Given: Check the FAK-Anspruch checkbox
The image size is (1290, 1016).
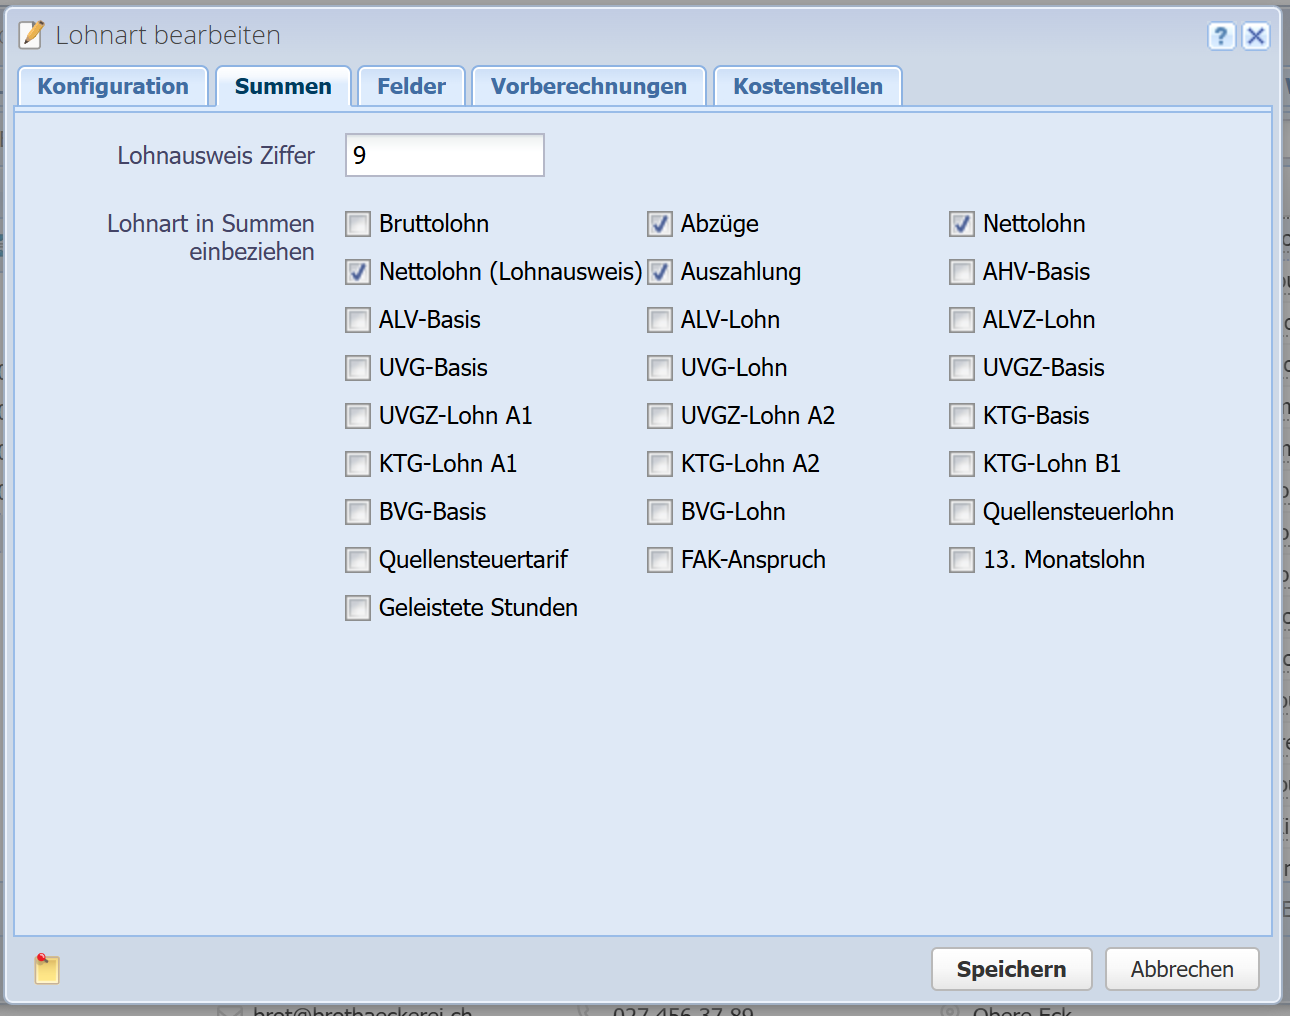Looking at the screenshot, I should pos(660,560).
